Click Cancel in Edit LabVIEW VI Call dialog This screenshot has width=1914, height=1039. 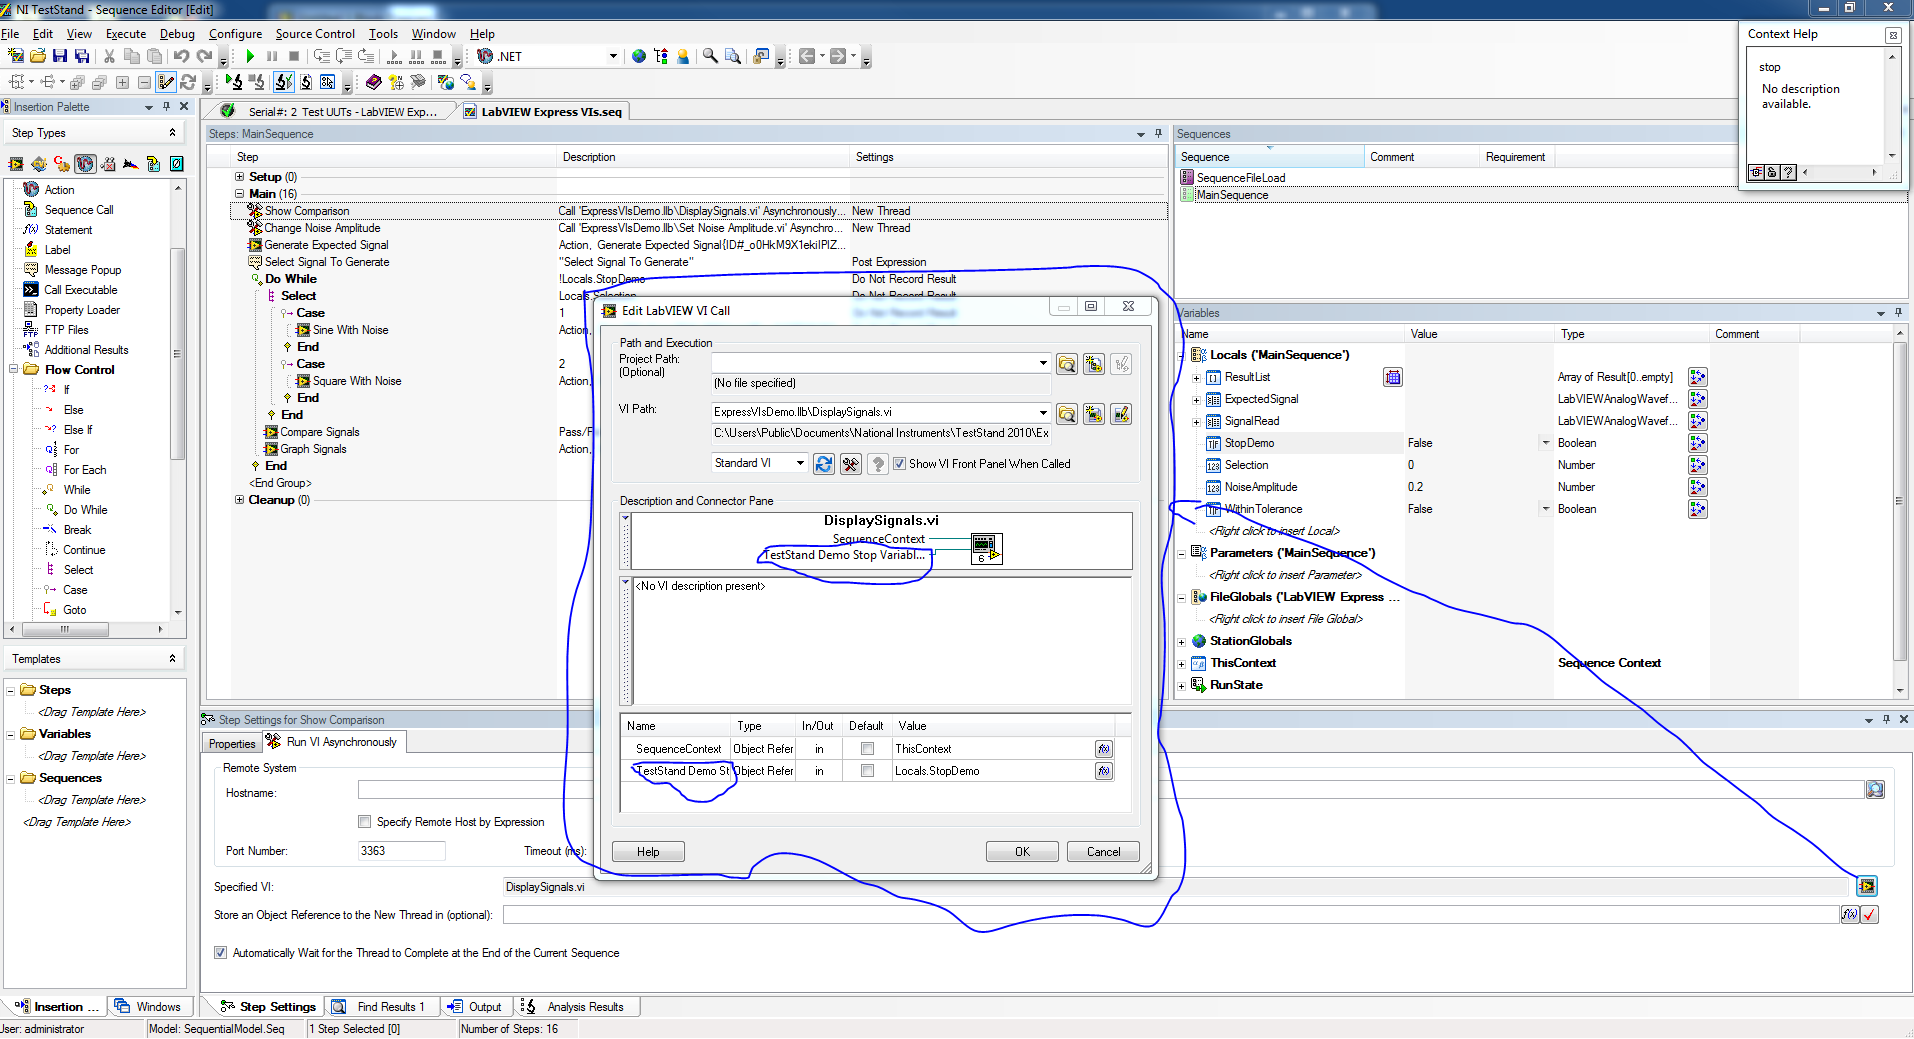point(1103,852)
